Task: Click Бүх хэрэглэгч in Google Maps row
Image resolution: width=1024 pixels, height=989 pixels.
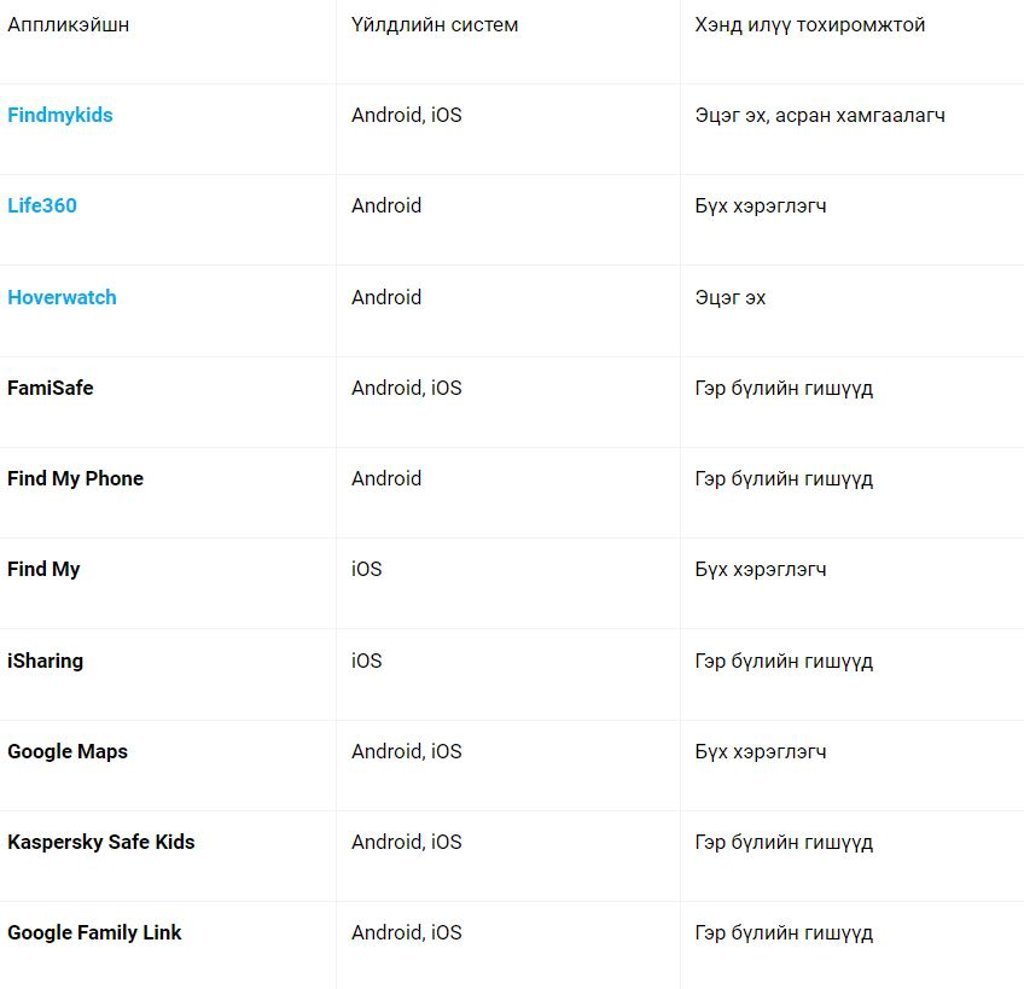Action: (760, 752)
